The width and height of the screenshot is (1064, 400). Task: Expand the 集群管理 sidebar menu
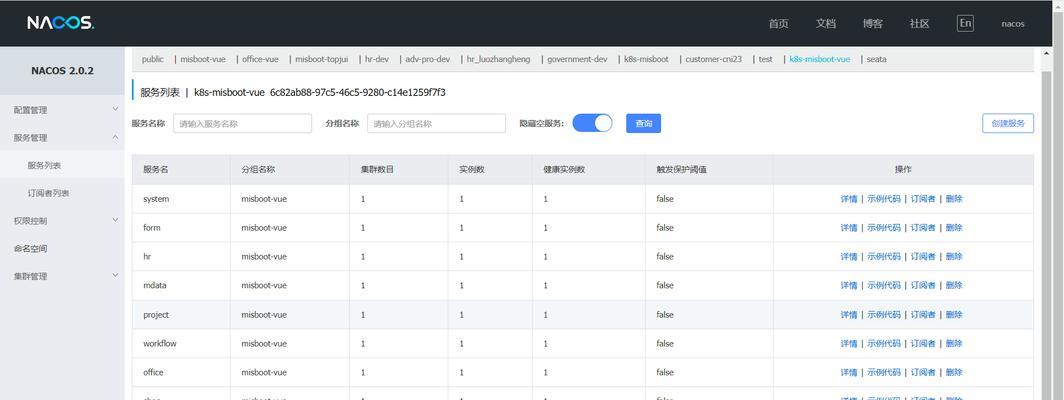pyautogui.click(x=62, y=276)
